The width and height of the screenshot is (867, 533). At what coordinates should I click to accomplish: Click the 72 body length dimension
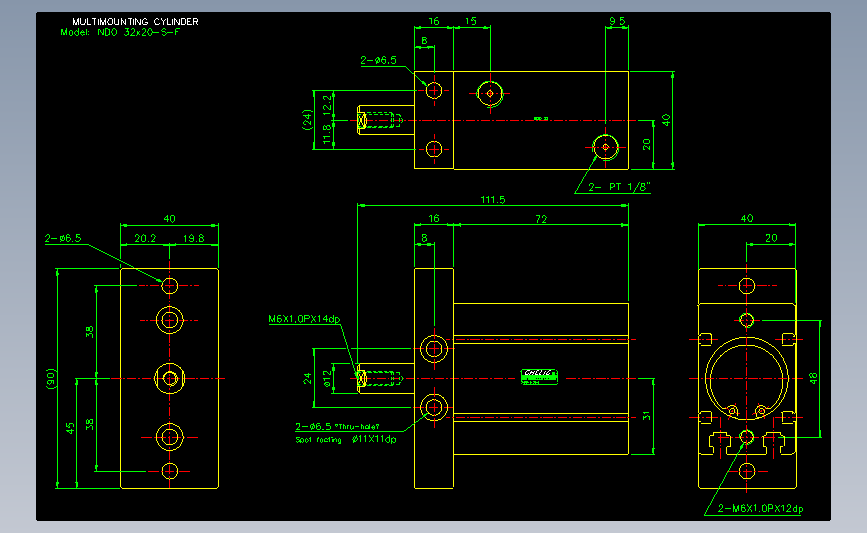[x=541, y=219]
